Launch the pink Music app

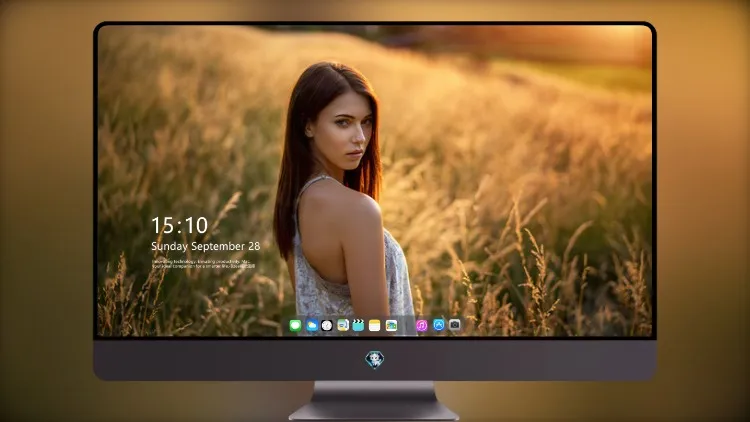[x=421, y=325]
